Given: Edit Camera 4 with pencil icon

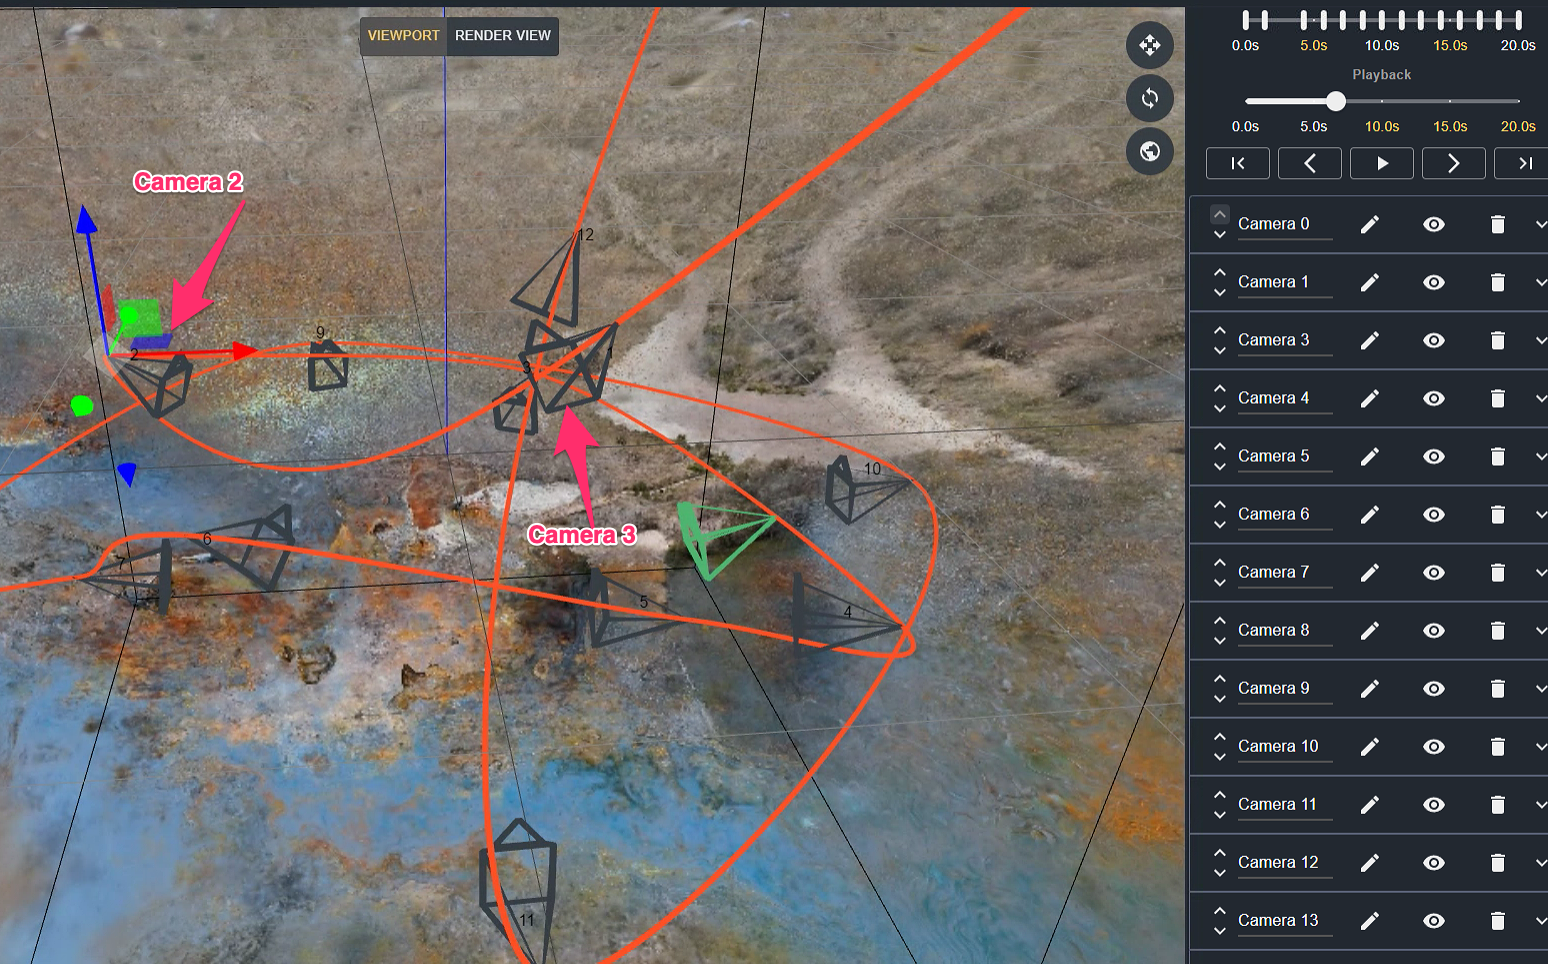Looking at the screenshot, I should click(x=1370, y=398).
